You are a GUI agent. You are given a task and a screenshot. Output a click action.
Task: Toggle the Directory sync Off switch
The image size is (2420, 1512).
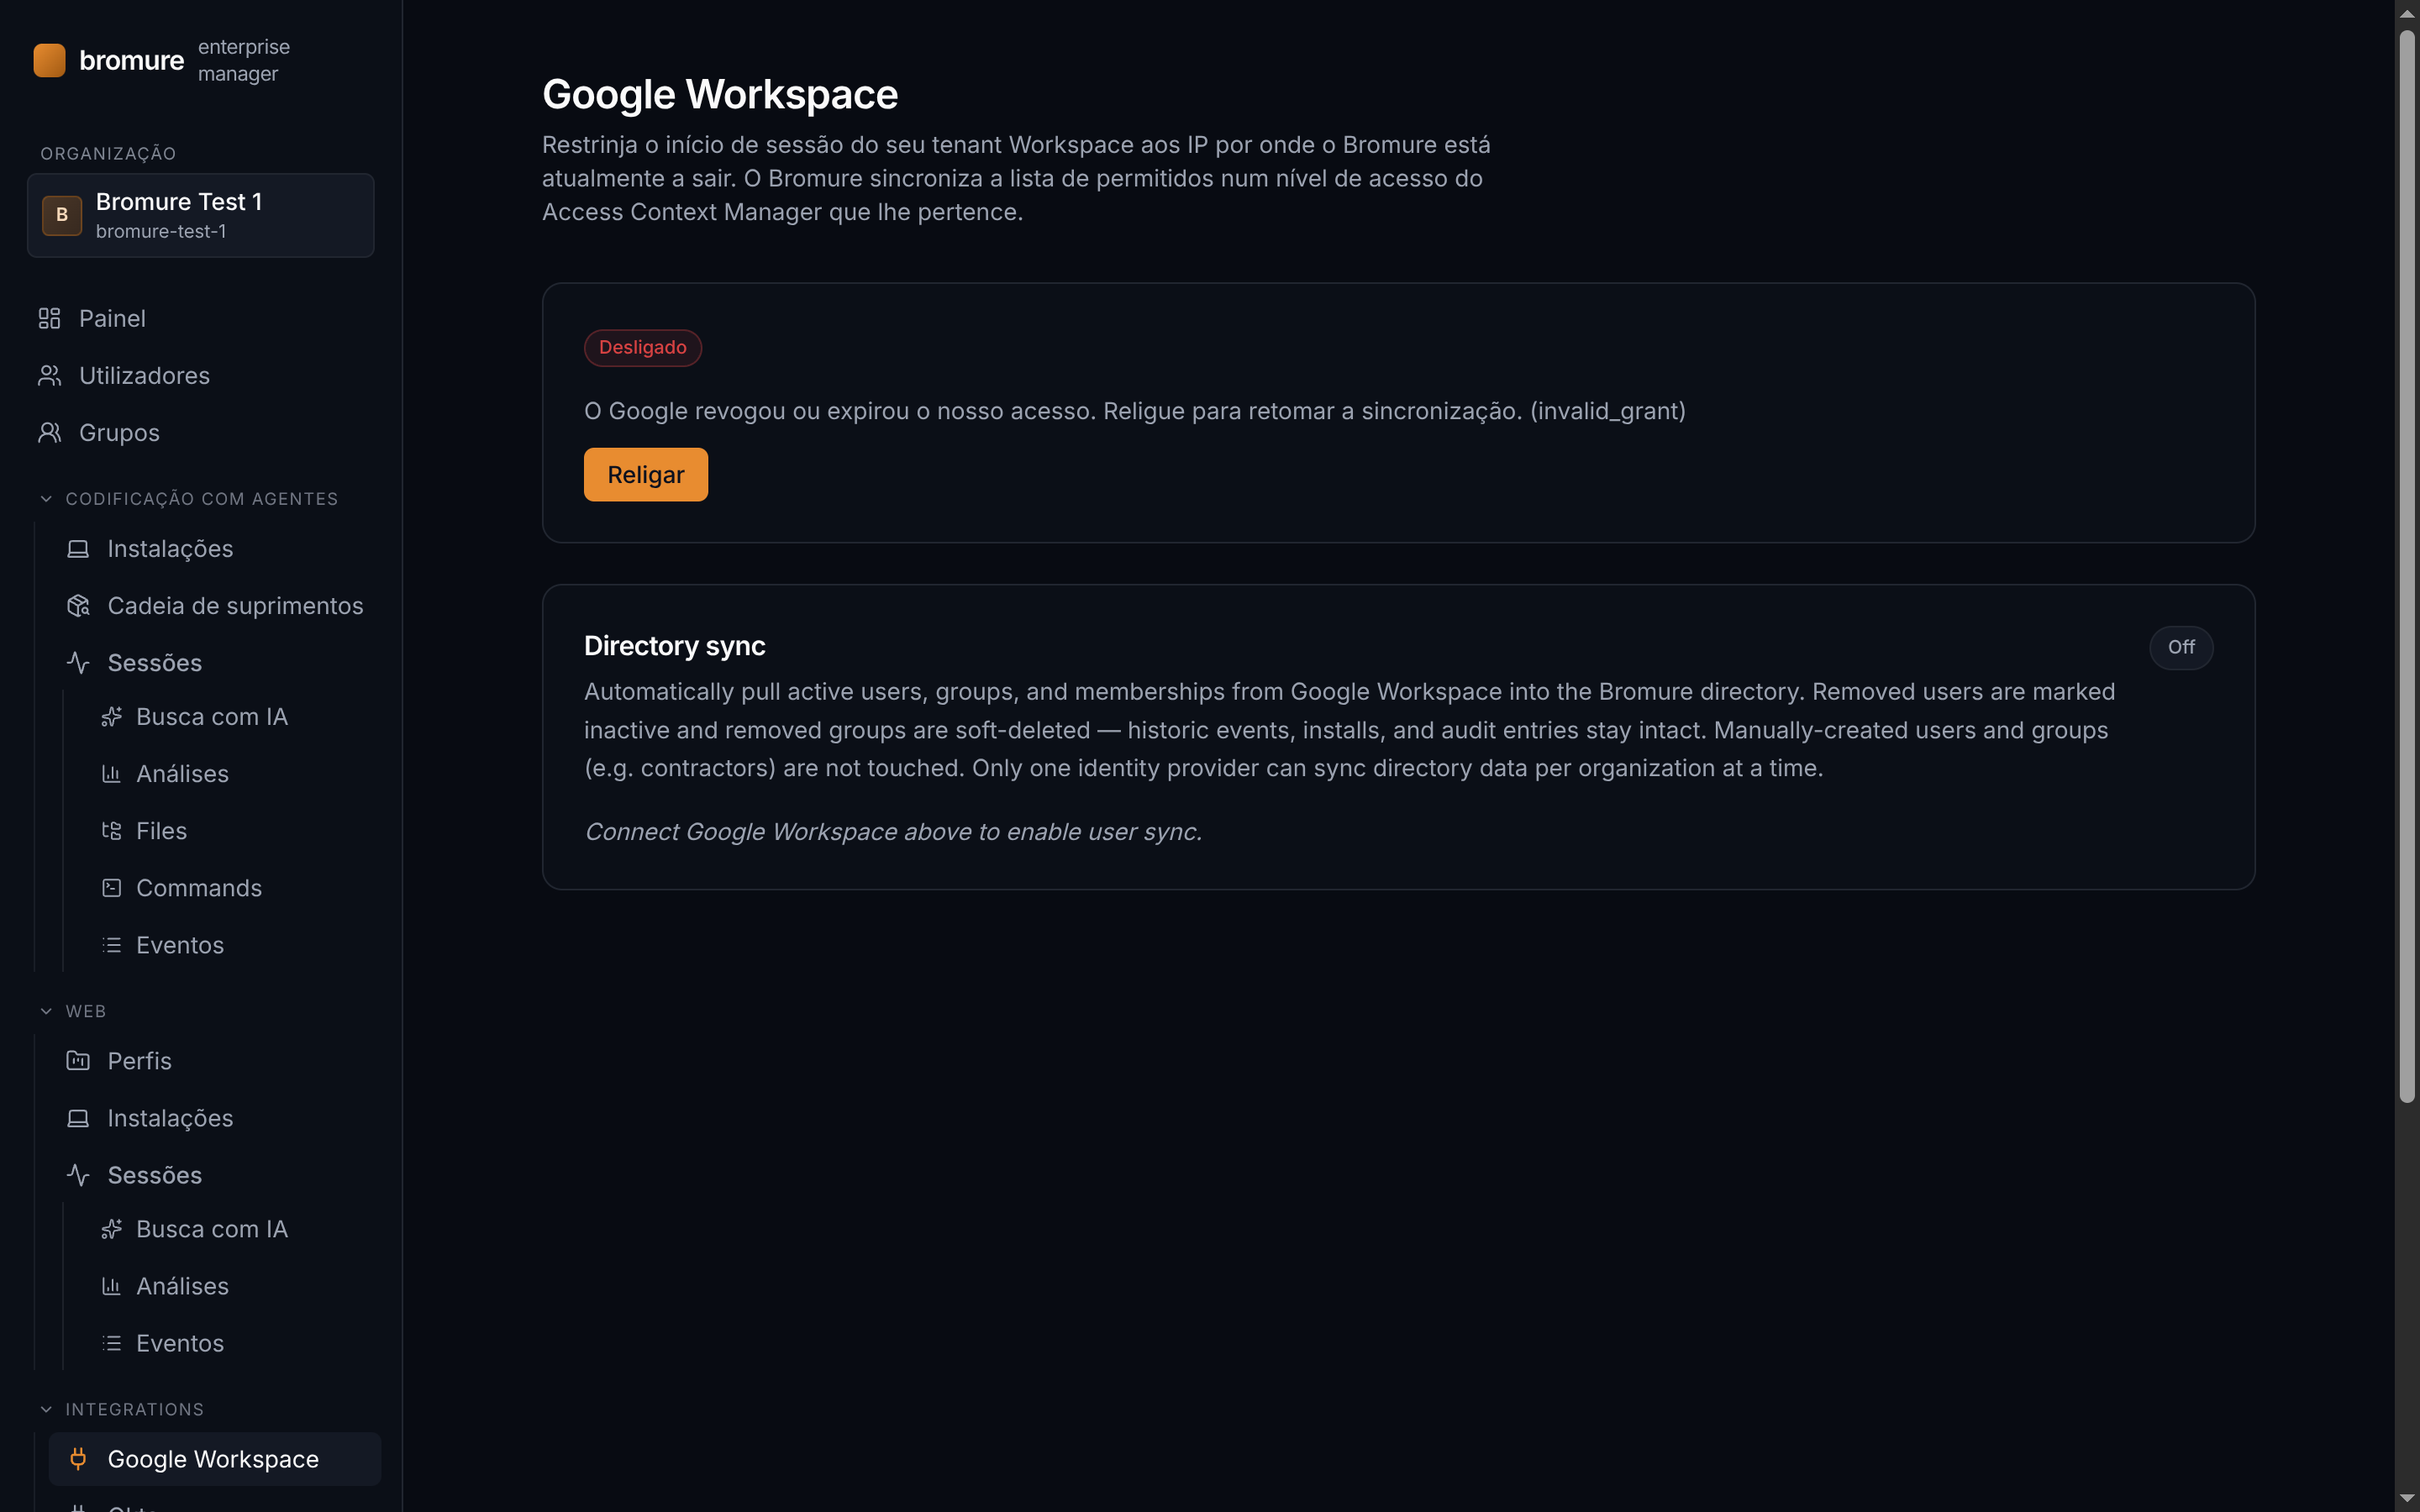pyautogui.click(x=2181, y=647)
